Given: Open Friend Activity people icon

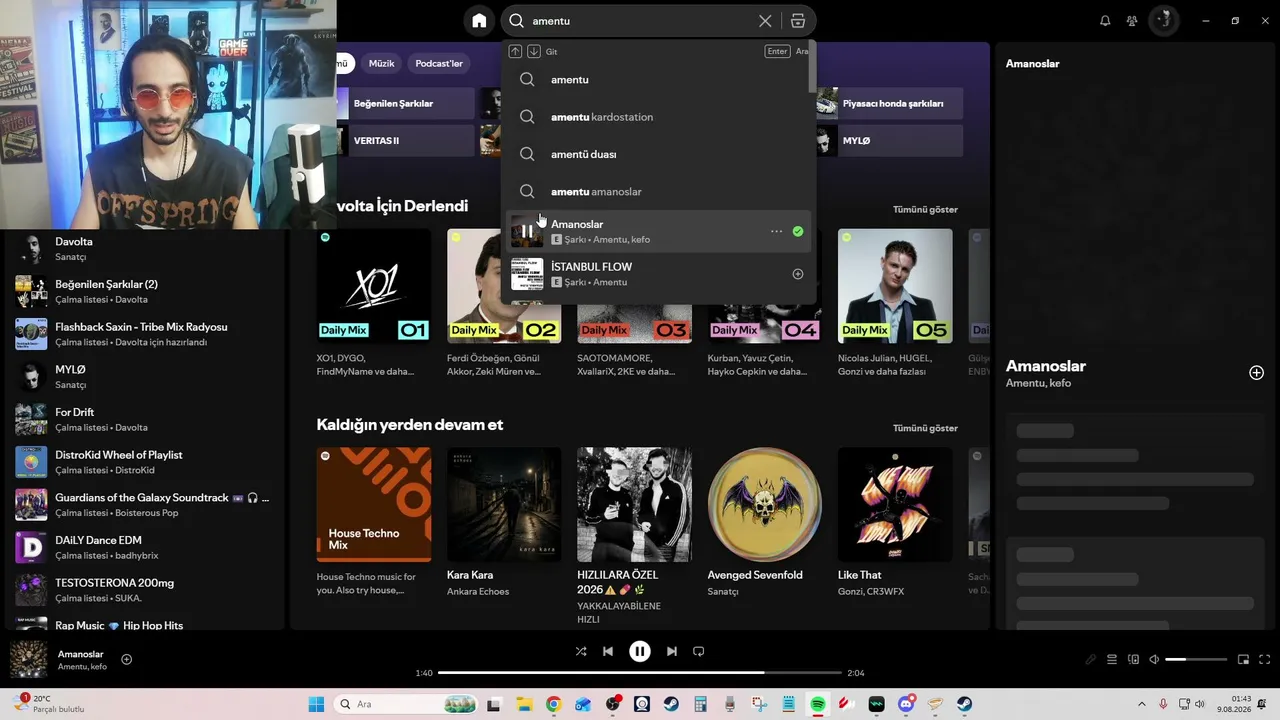Looking at the screenshot, I should 1132,21.
